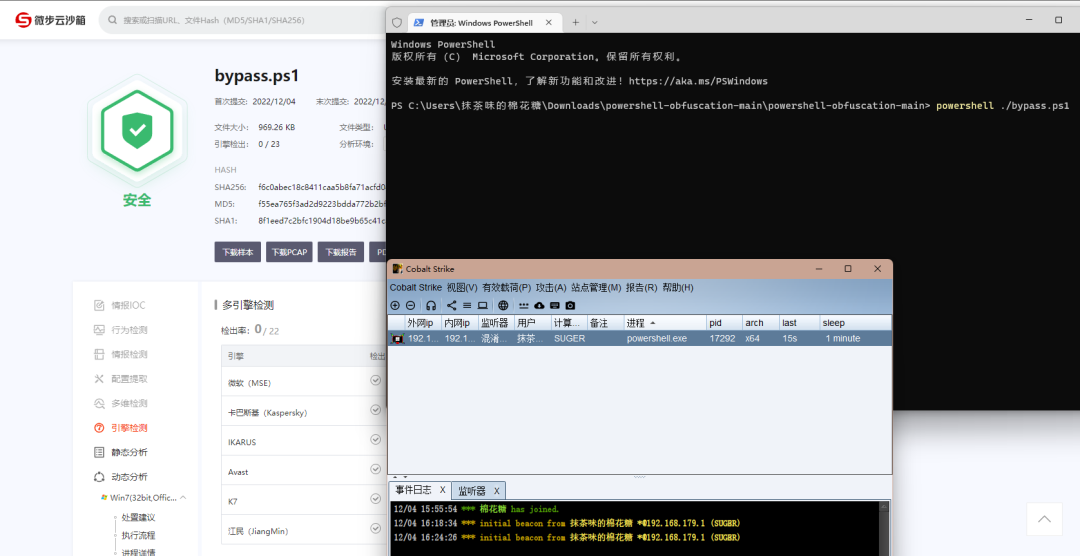This screenshot has height=556, width=1080.
Task: Show the pivot graph share icon view
Action: click(451, 305)
